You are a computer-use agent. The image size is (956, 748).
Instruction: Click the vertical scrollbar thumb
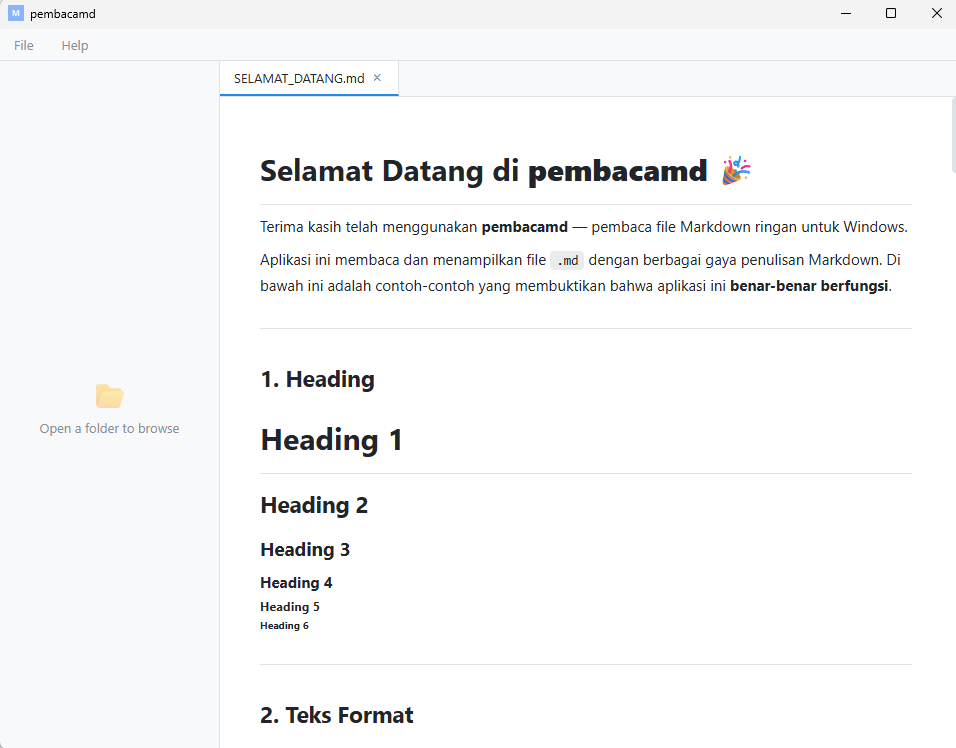(x=954, y=134)
